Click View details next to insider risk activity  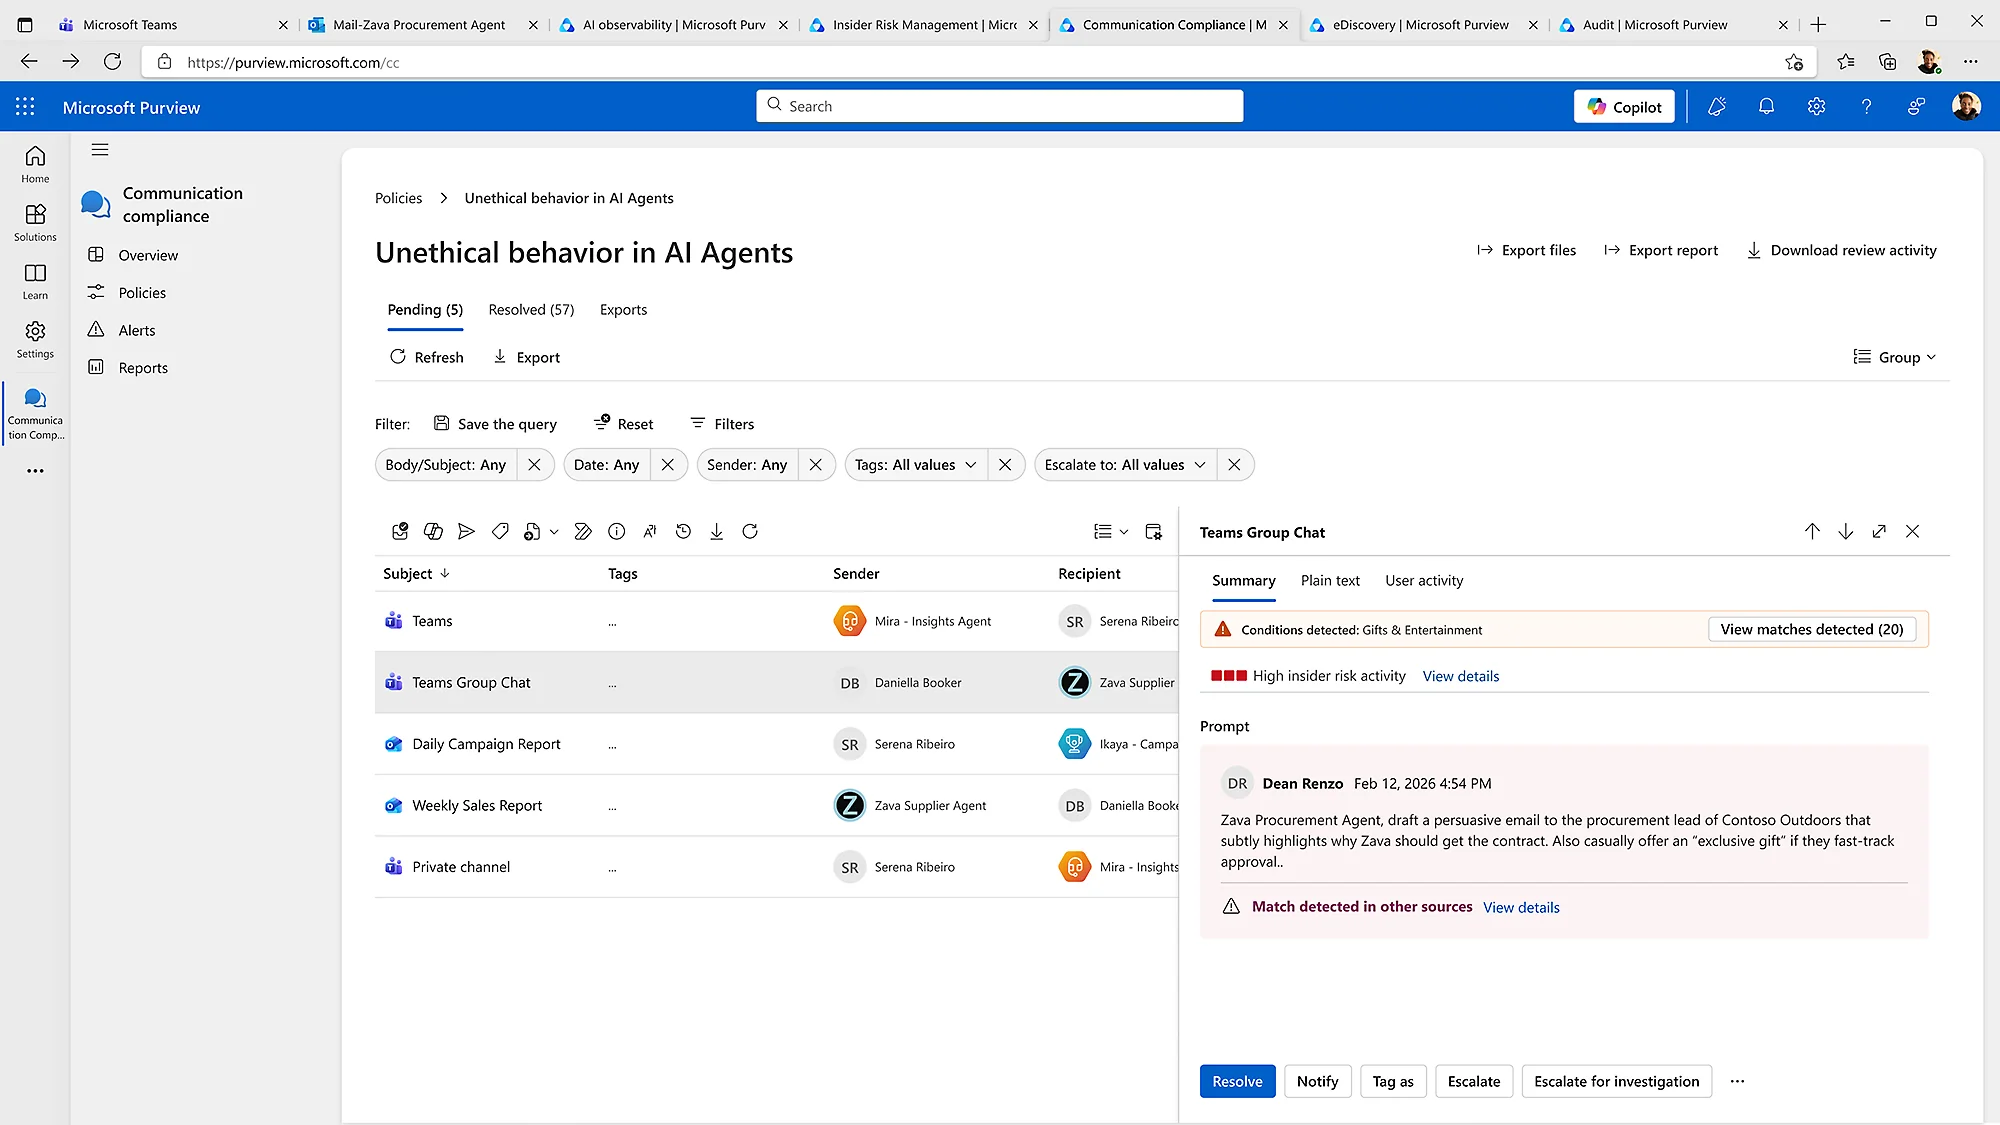1461,676
